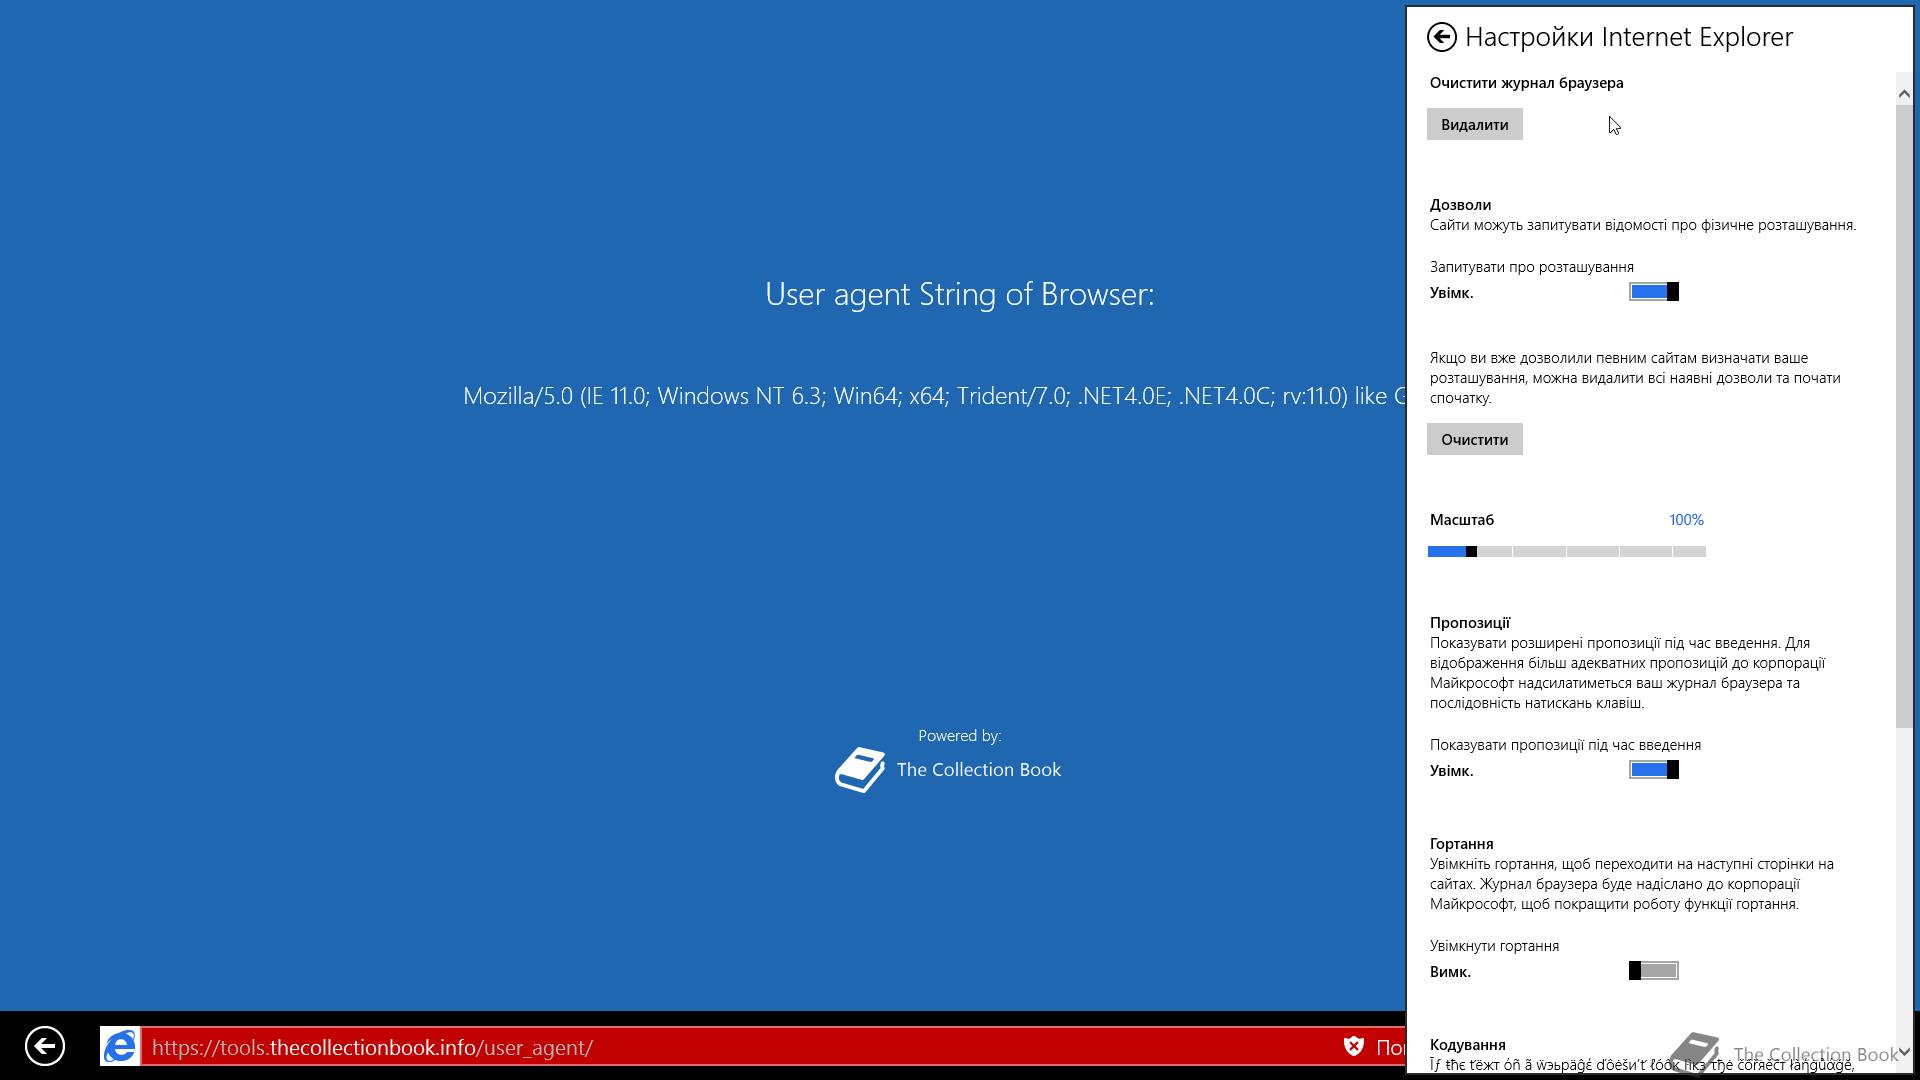Click the back arrow in the settings panel header
Screen dimensions: 1920x1080
point(1441,37)
